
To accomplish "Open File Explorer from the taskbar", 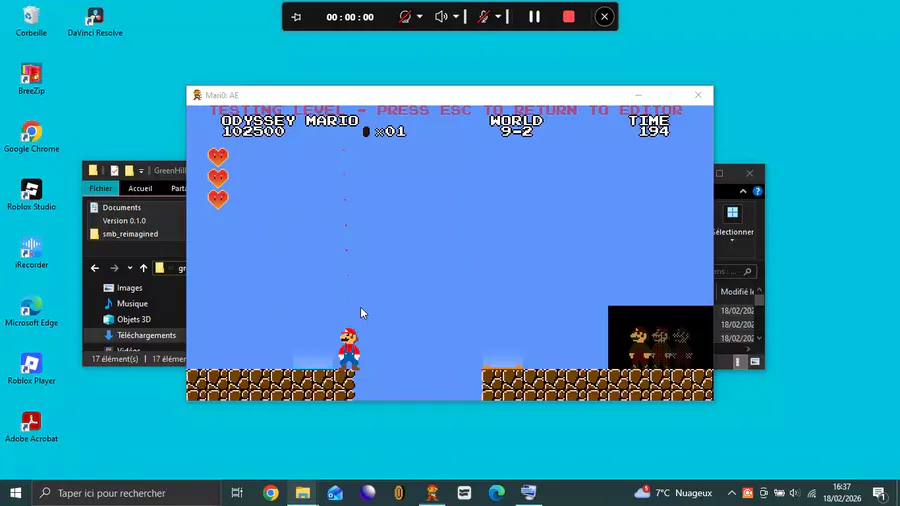I will (x=302, y=493).
